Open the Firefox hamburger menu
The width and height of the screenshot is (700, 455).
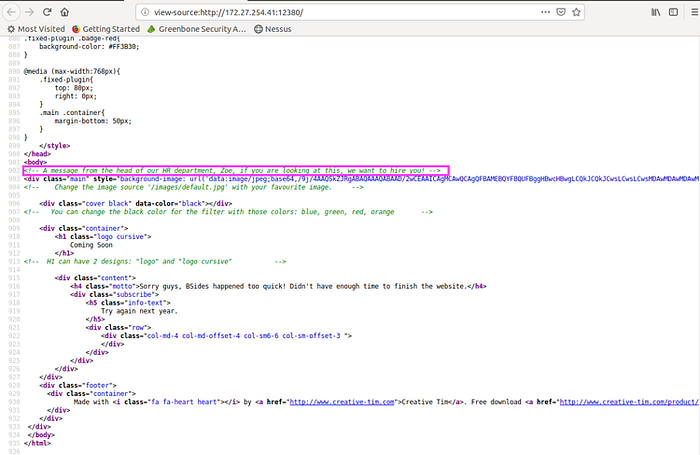click(x=694, y=12)
